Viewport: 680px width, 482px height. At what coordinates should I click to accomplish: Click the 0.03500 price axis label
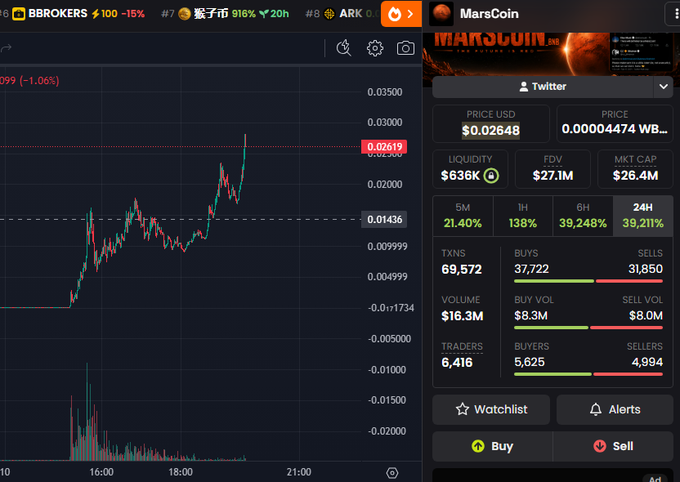pyautogui.click(x=385, y=92)
